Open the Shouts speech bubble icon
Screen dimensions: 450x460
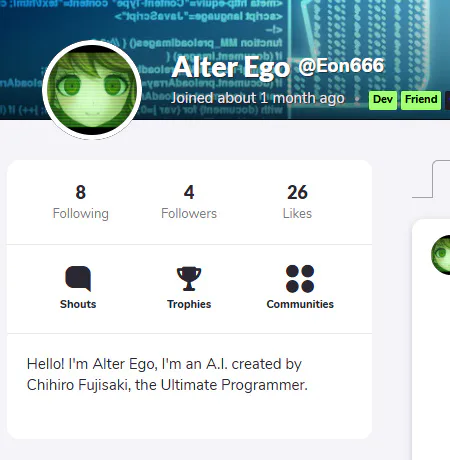(78, 278)
